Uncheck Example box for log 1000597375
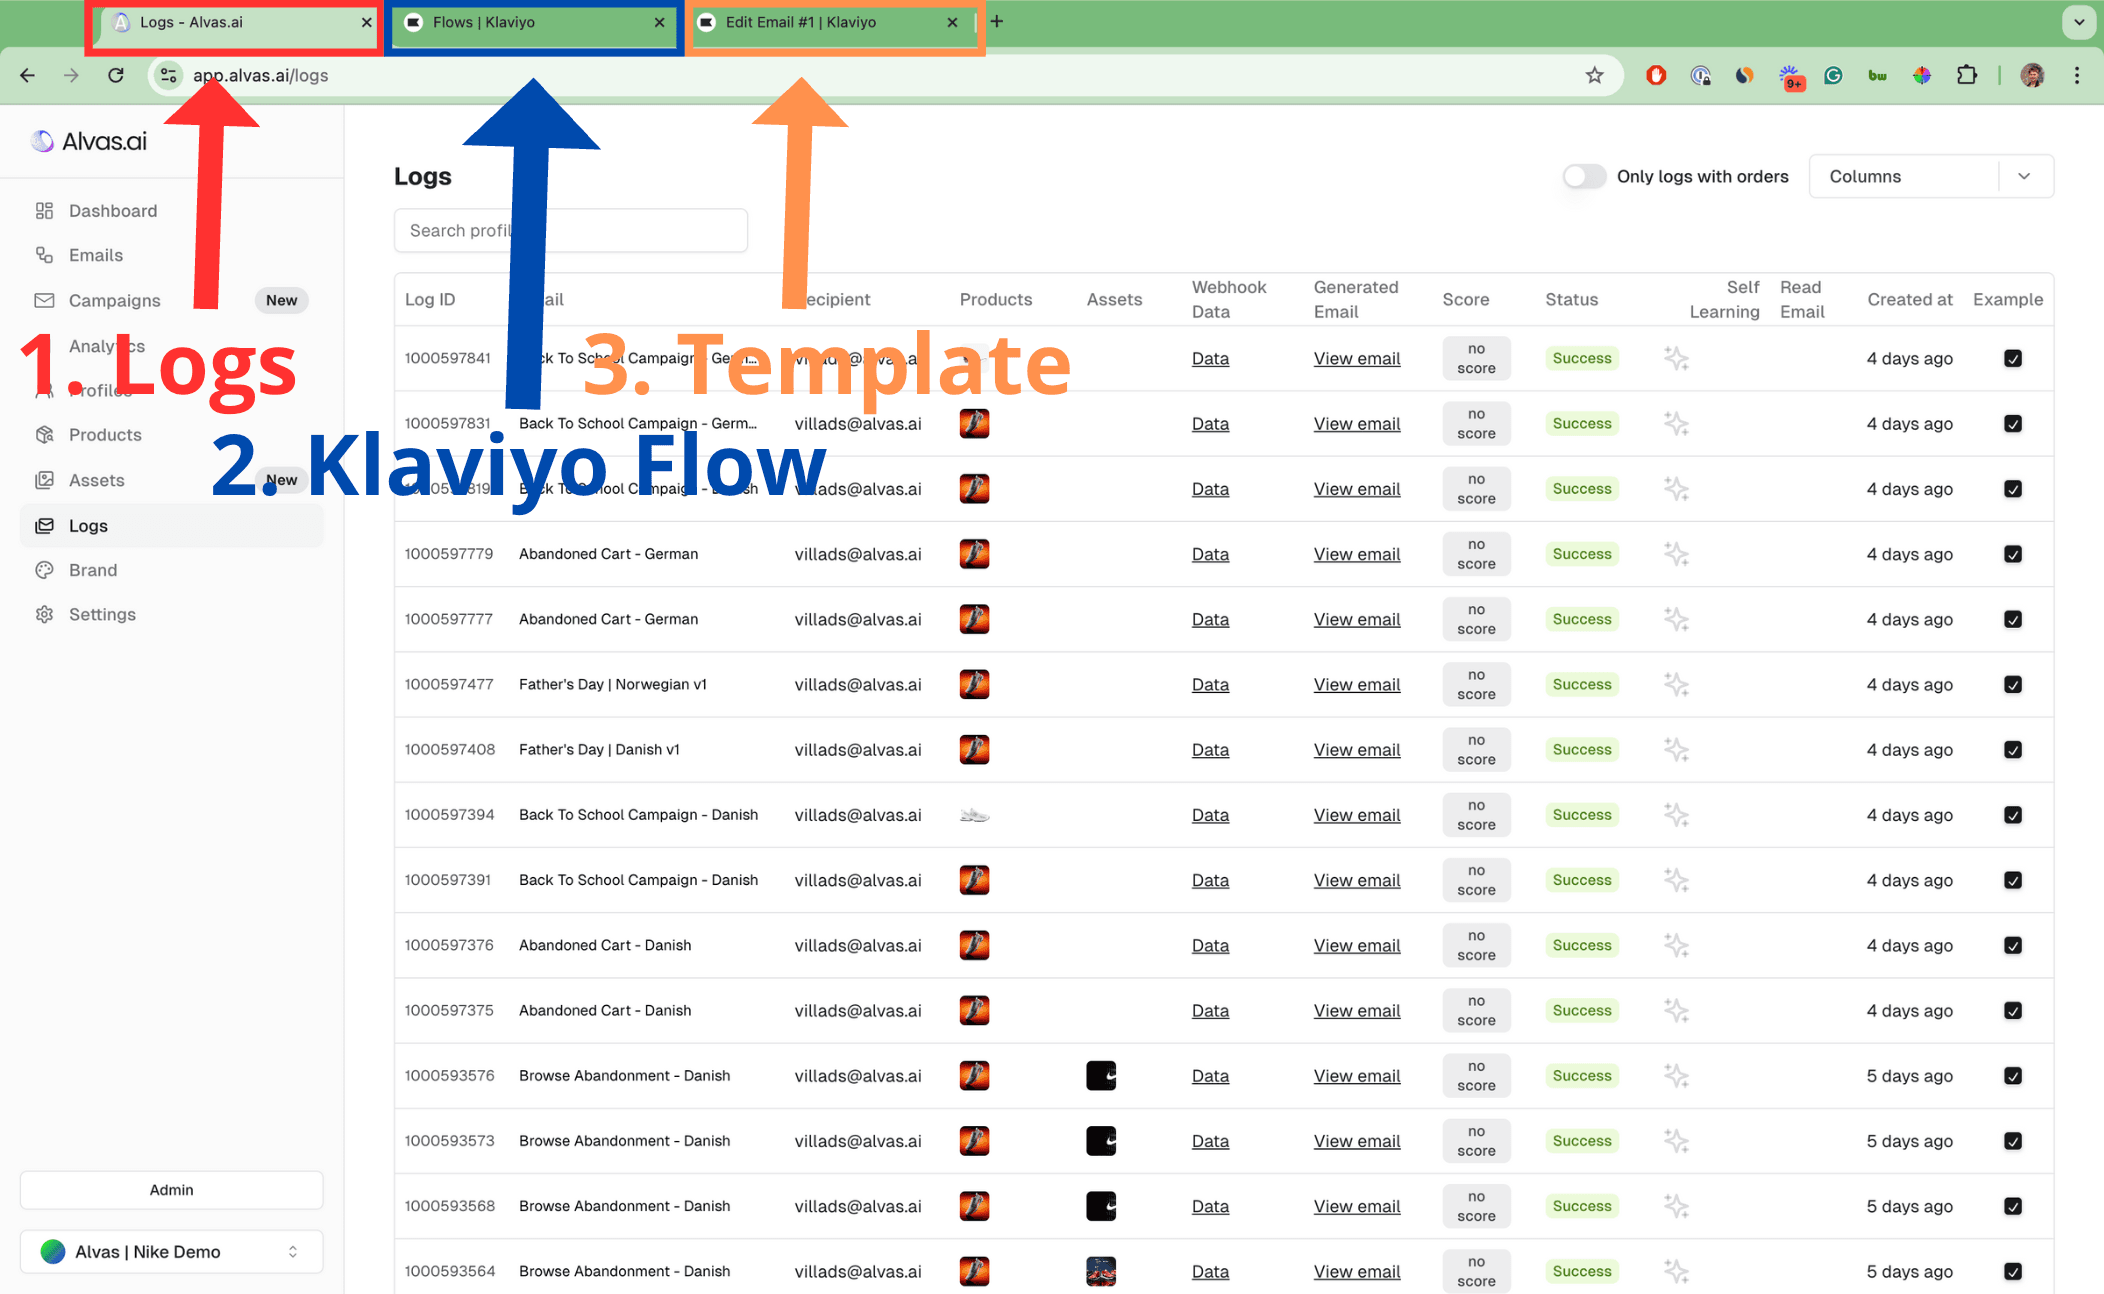Viewport: 2104px width, 1294px height. click(2013, 1011)
